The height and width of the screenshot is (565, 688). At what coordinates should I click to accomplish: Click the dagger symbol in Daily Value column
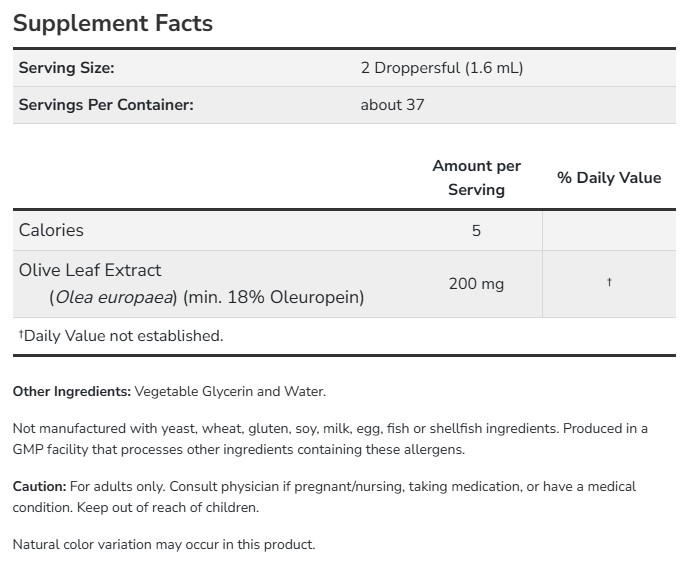[x=608, y=284]
